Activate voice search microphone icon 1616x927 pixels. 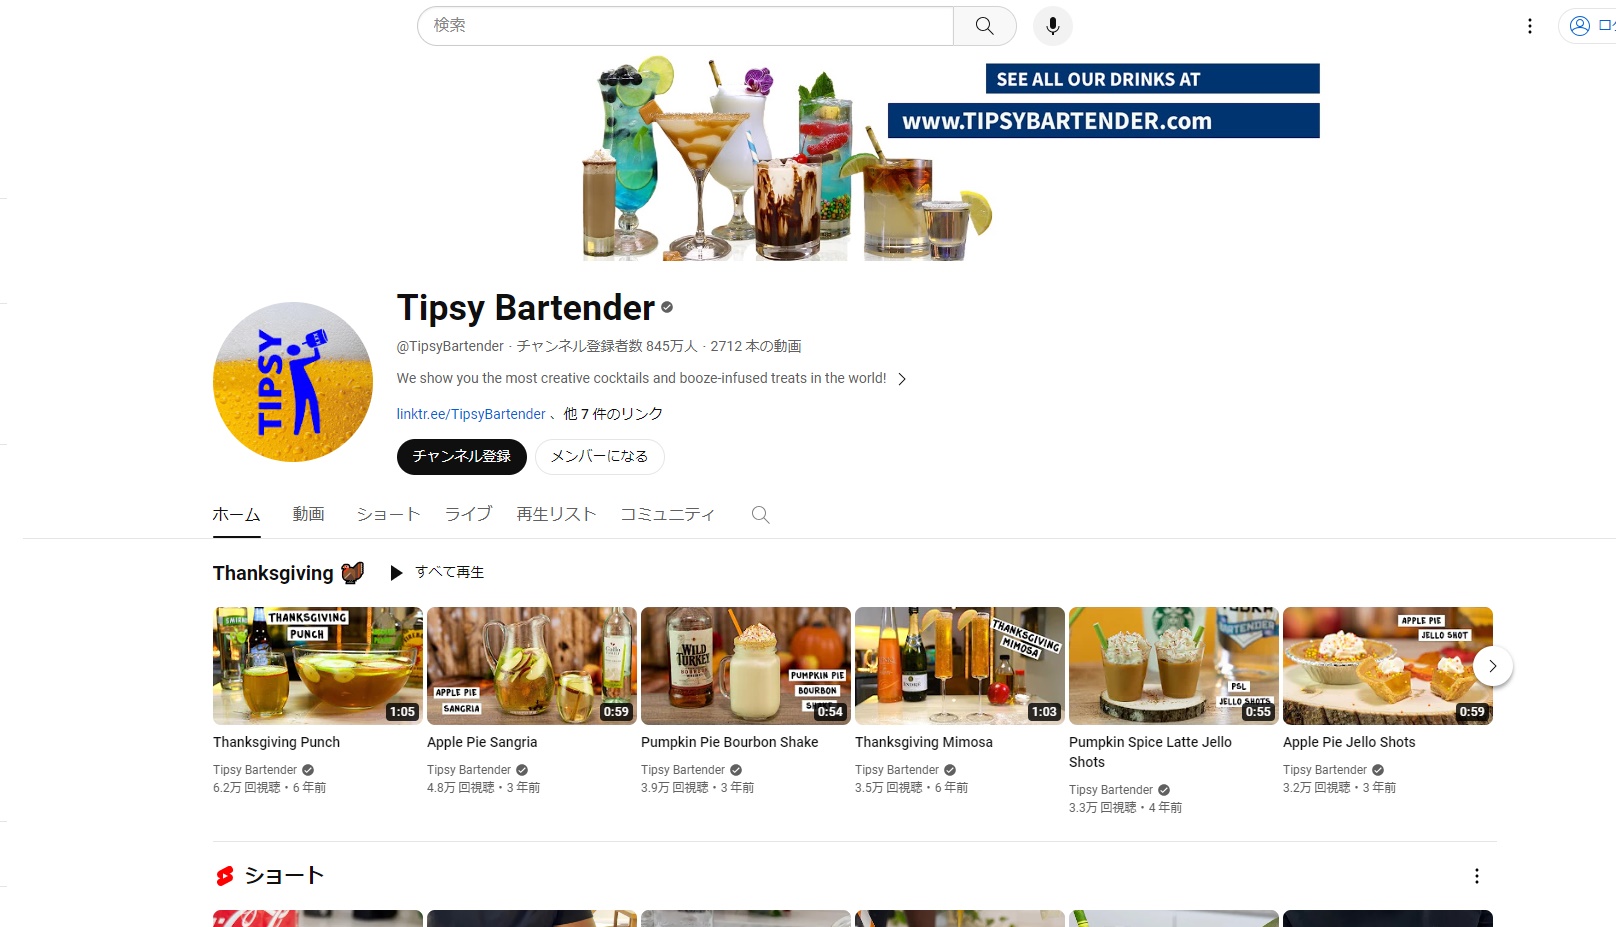click(1052, 26)
